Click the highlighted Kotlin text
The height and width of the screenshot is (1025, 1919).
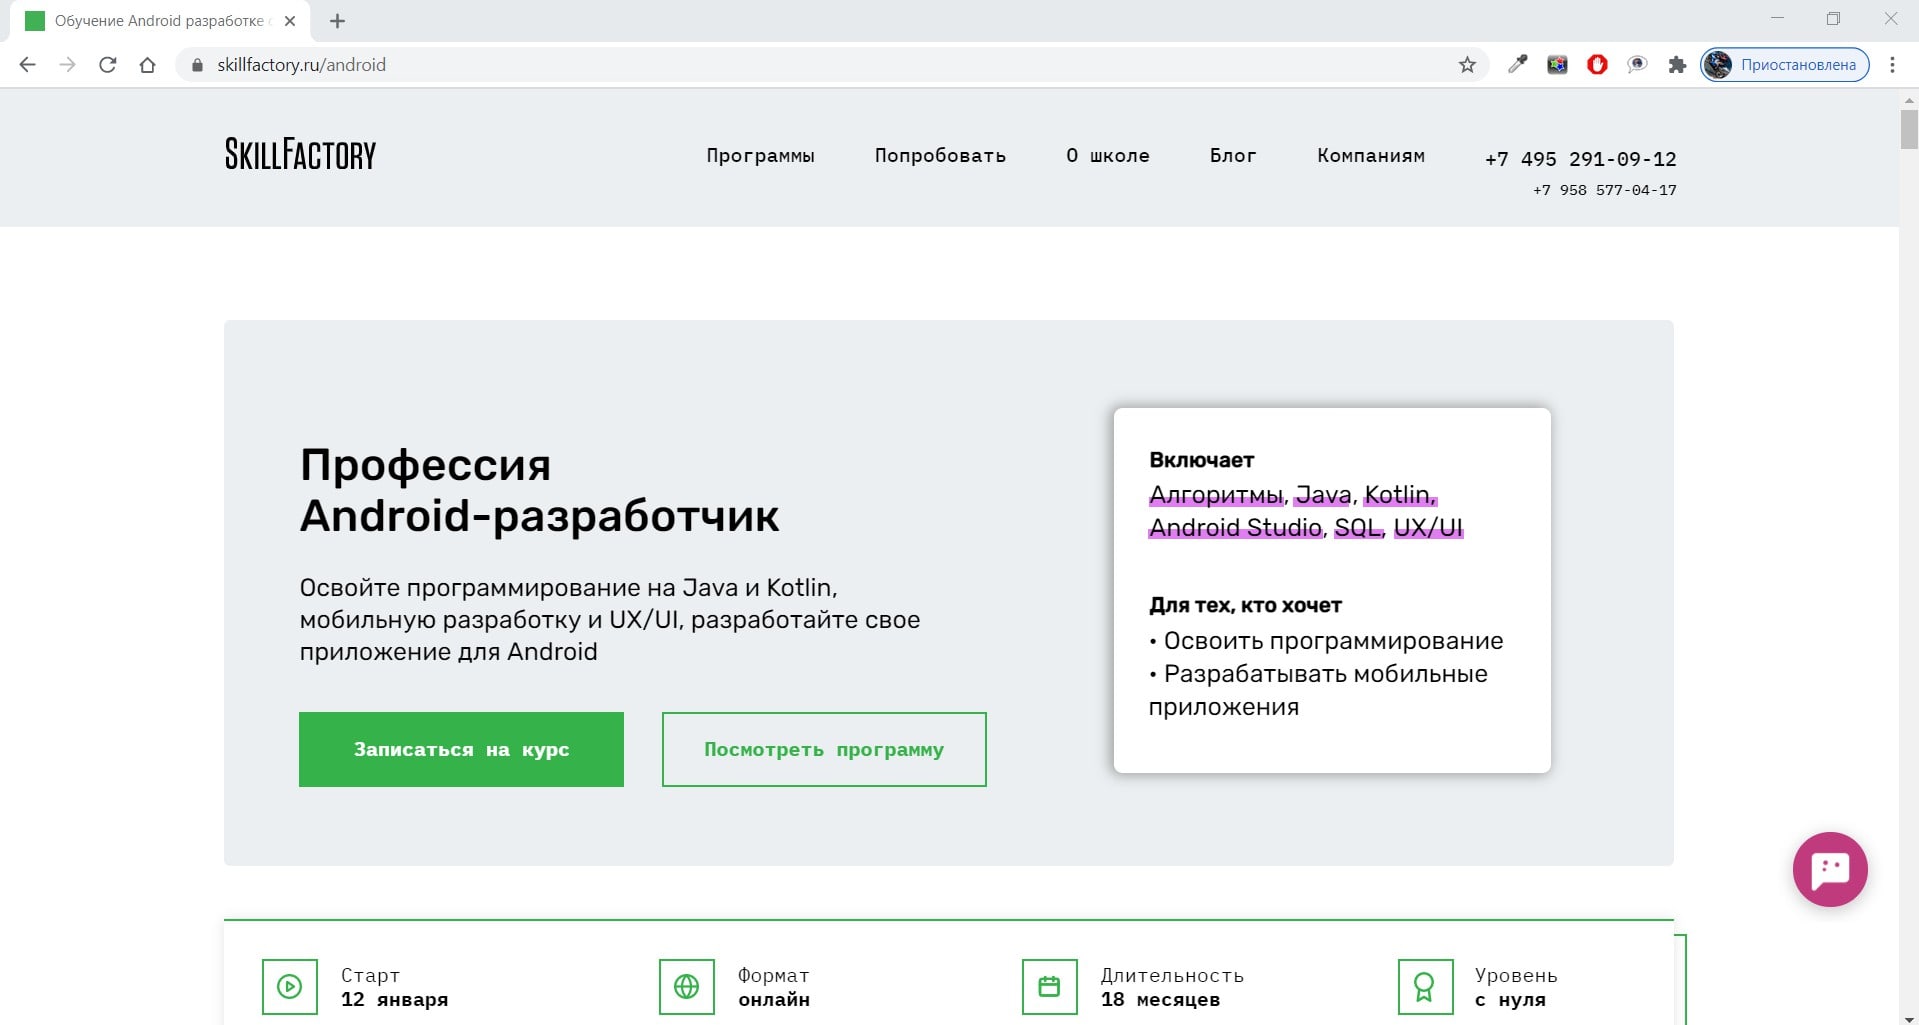coord(1398,495)
